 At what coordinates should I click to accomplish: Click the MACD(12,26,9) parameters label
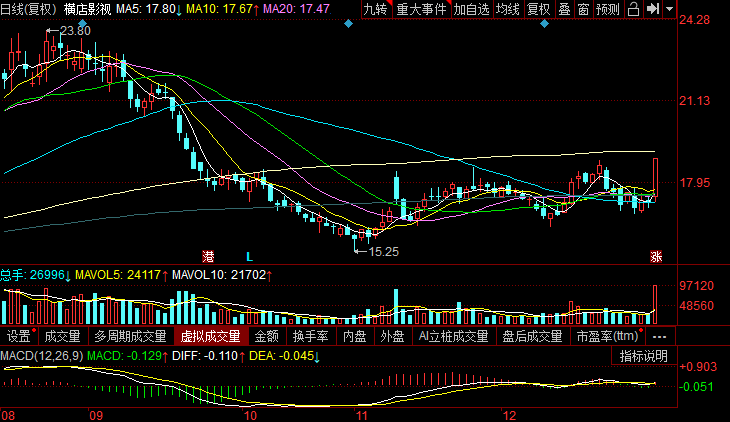pos(42,356)
